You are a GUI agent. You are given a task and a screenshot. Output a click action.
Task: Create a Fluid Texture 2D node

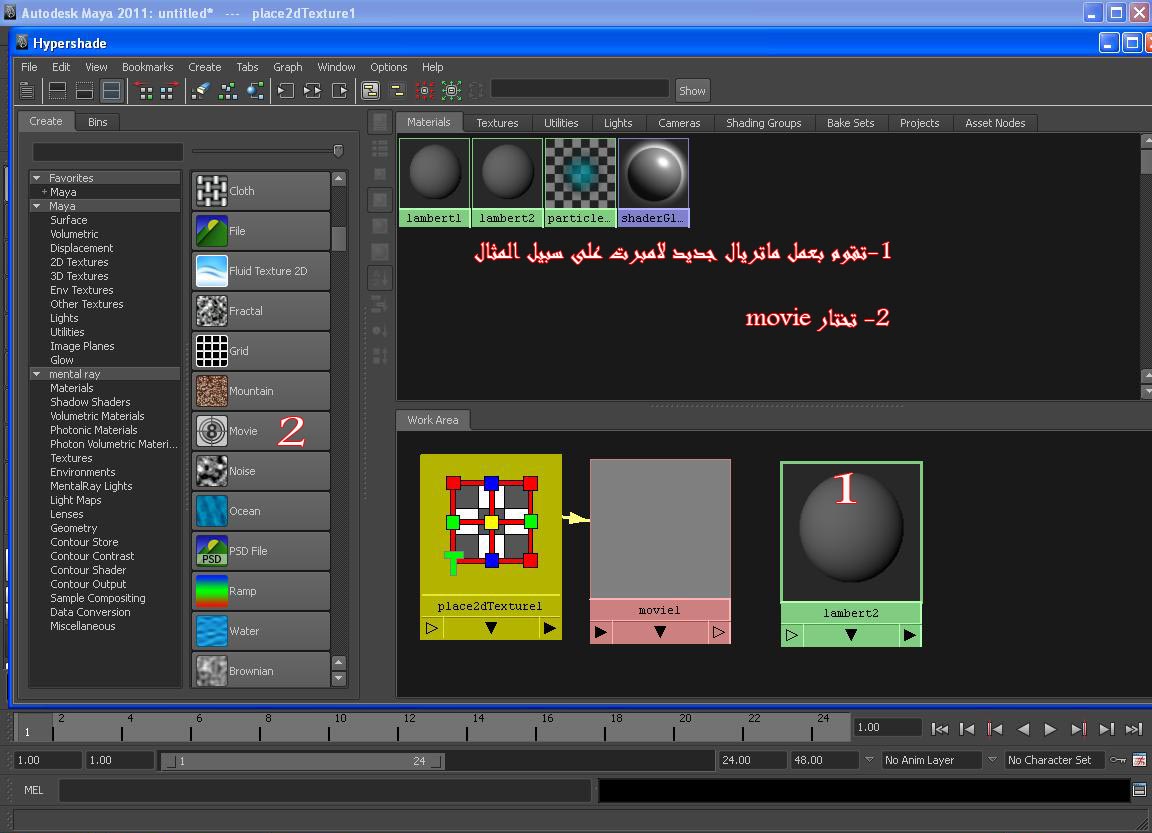(x=261, y=271)
